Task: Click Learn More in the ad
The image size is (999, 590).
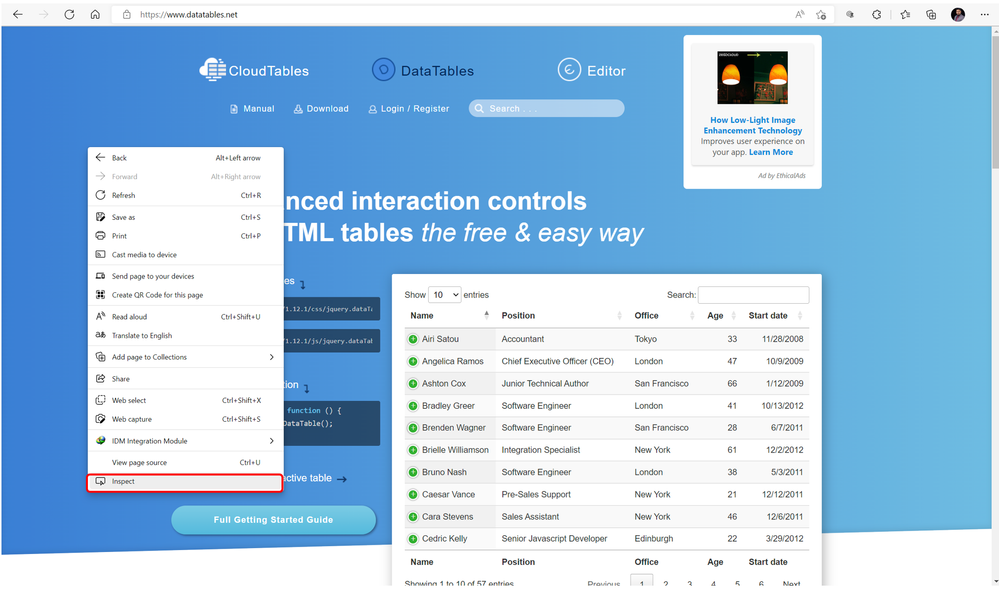Action: click(771, 152)
